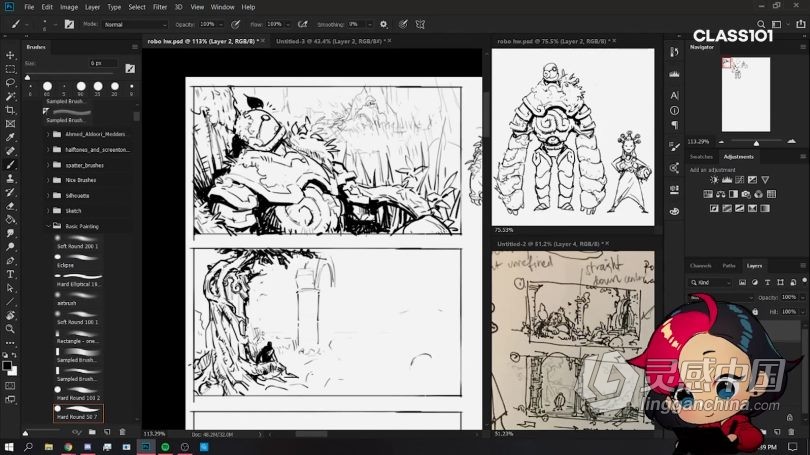This screenshot has width=810, height=455.
Task: Select the Smudge tool
Action: pyautogui.click(x=10, y=233)
